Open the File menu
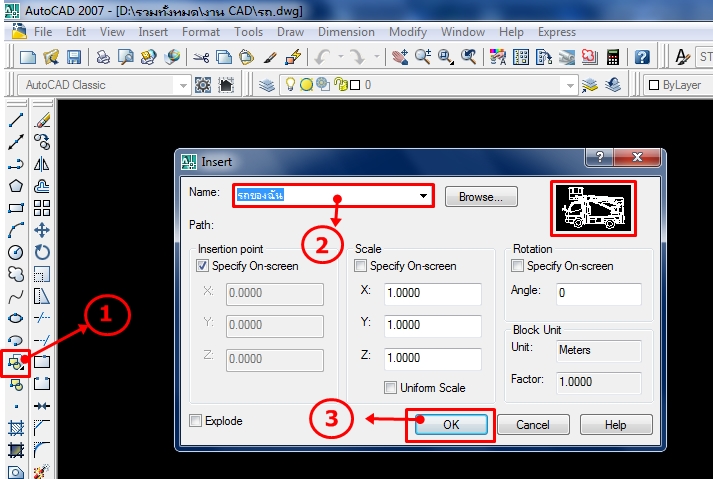 click(x=43, y=32)
